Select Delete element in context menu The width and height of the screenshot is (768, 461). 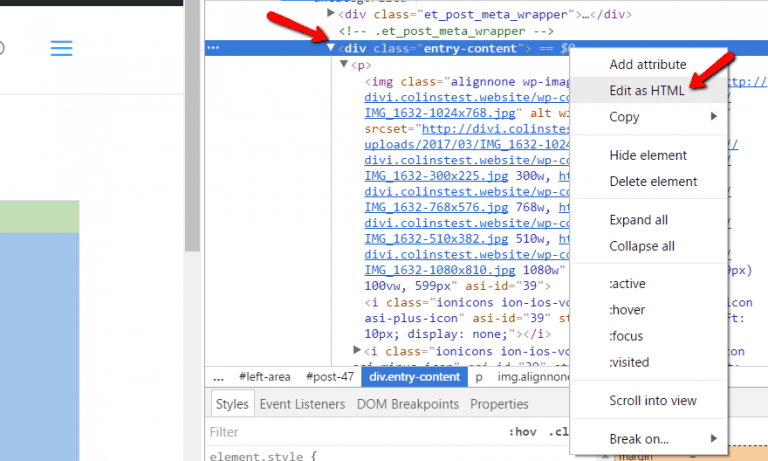coord(653,181)
